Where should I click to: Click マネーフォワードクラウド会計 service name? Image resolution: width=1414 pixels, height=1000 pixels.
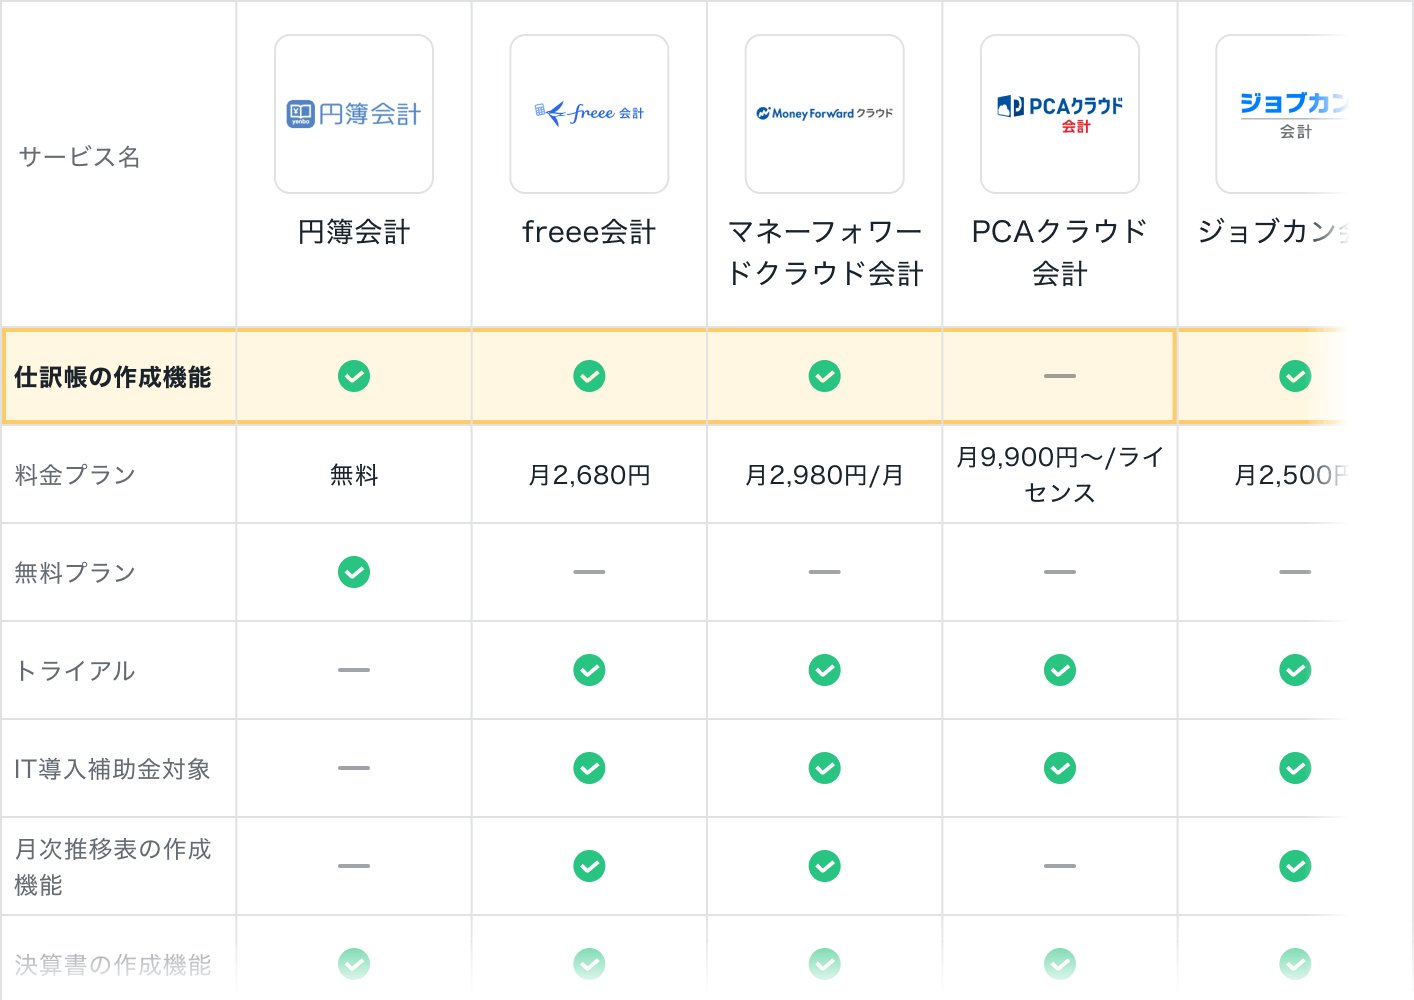(824, 252)
